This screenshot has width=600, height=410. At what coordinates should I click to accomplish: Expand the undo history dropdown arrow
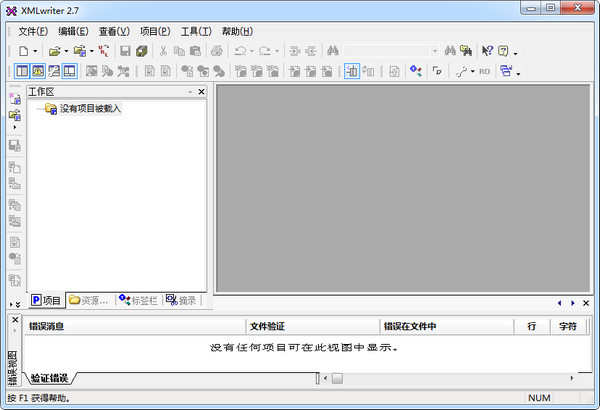coord(252,51)
